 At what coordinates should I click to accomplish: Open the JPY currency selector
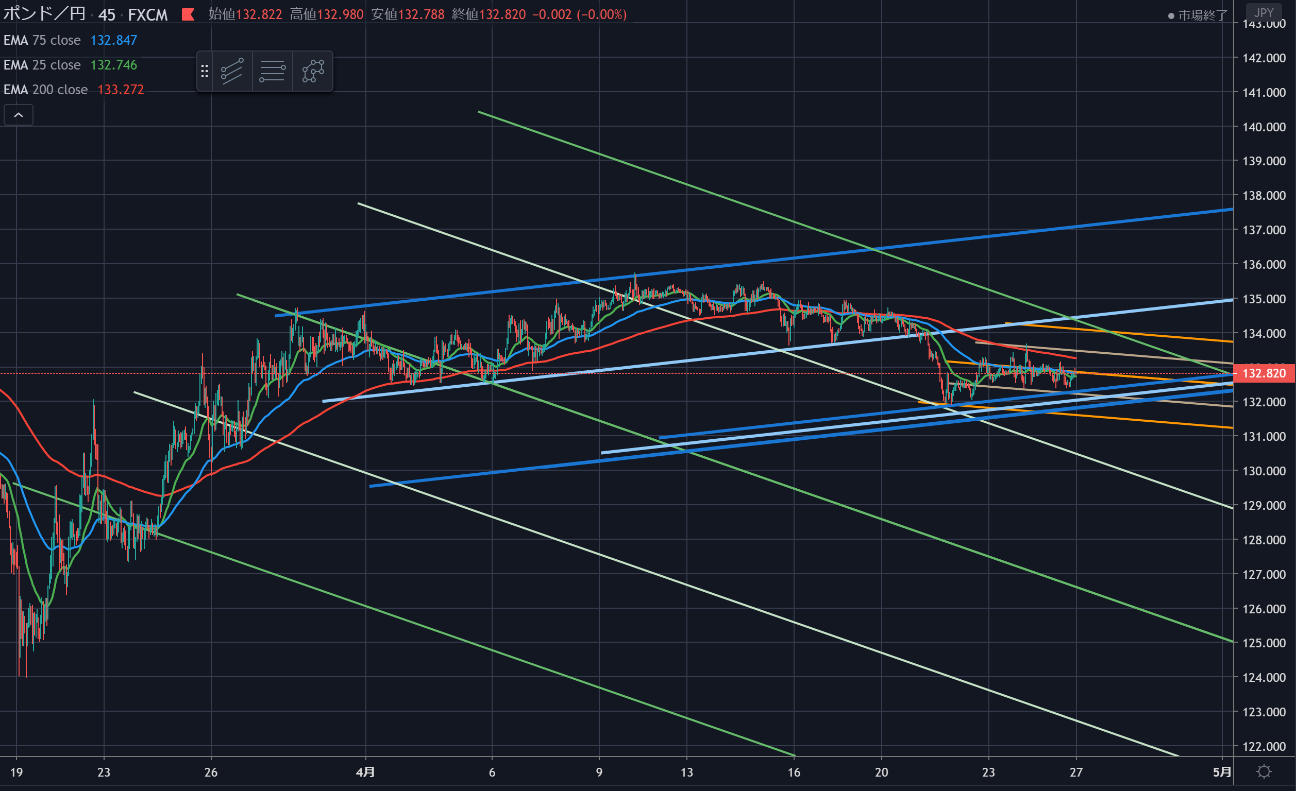[x=1264, y=15]
